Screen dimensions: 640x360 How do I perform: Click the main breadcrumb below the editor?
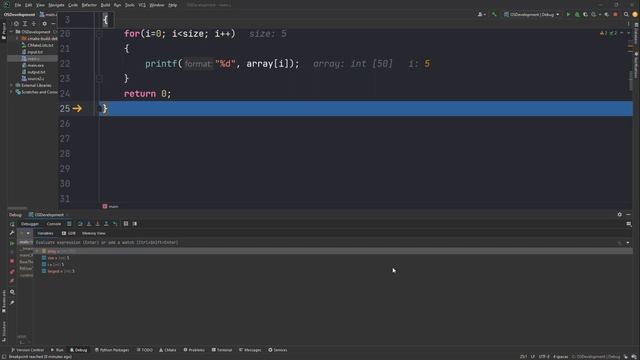click(111, 207)
